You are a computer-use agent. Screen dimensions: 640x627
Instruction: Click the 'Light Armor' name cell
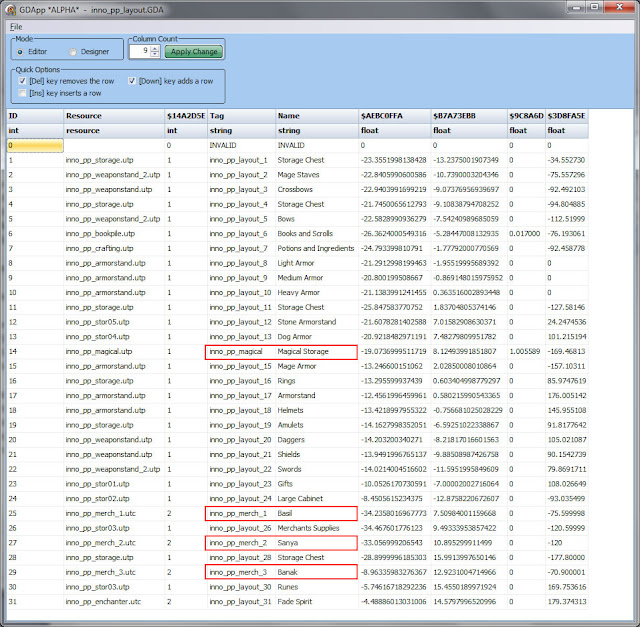click(317, 263)
